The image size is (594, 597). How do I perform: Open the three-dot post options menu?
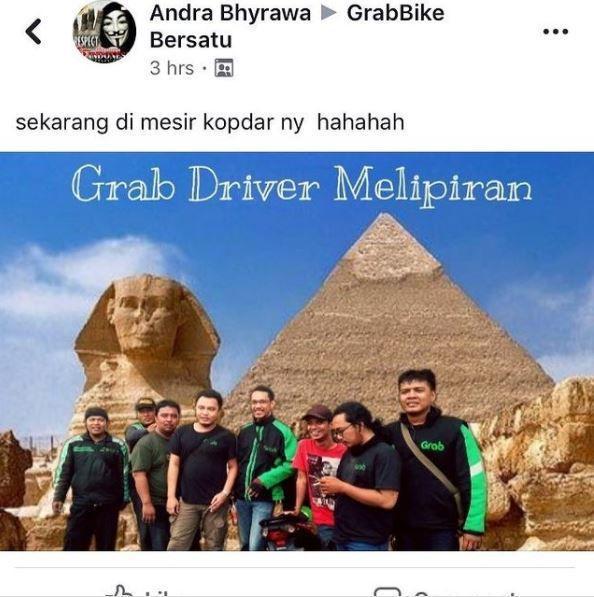556,31
